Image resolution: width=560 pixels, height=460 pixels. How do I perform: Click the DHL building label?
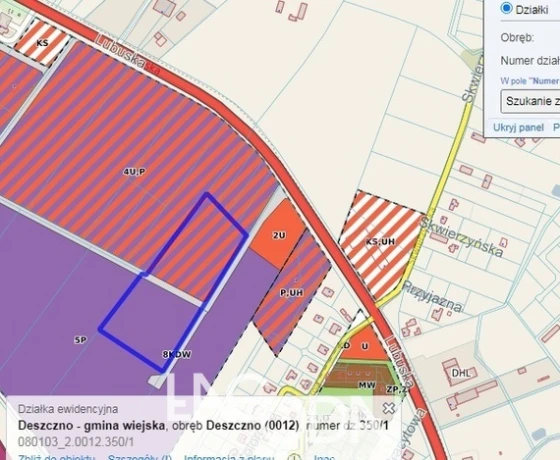[461, 373]
